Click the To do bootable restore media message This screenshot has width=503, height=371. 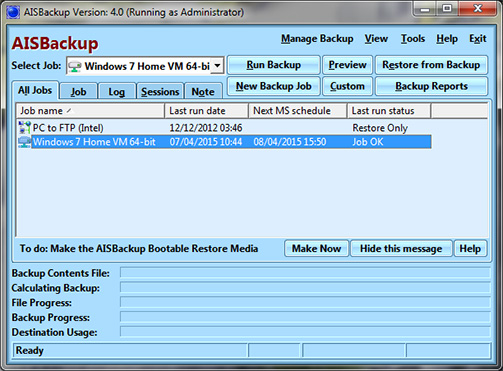[139, 249]
